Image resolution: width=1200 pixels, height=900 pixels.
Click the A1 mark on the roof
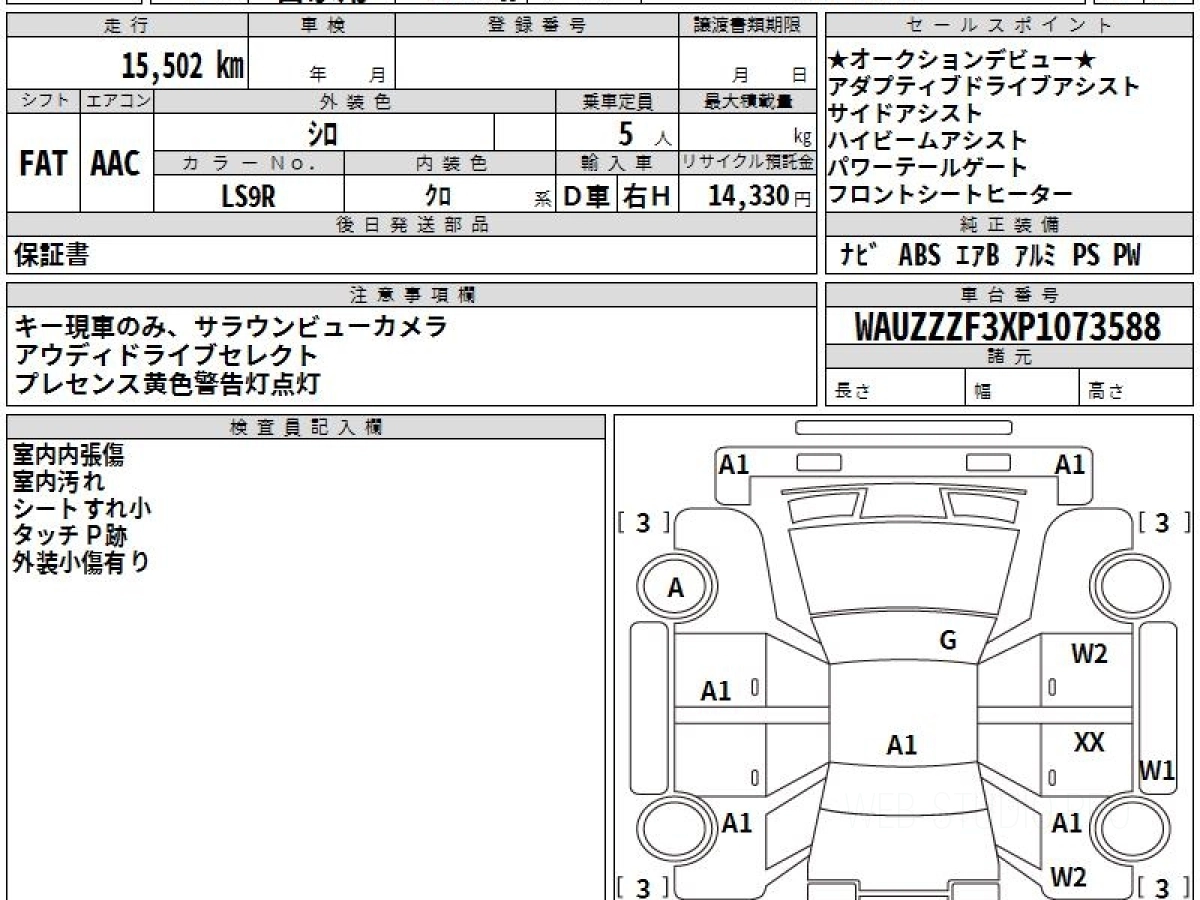(x=902, y=745)
